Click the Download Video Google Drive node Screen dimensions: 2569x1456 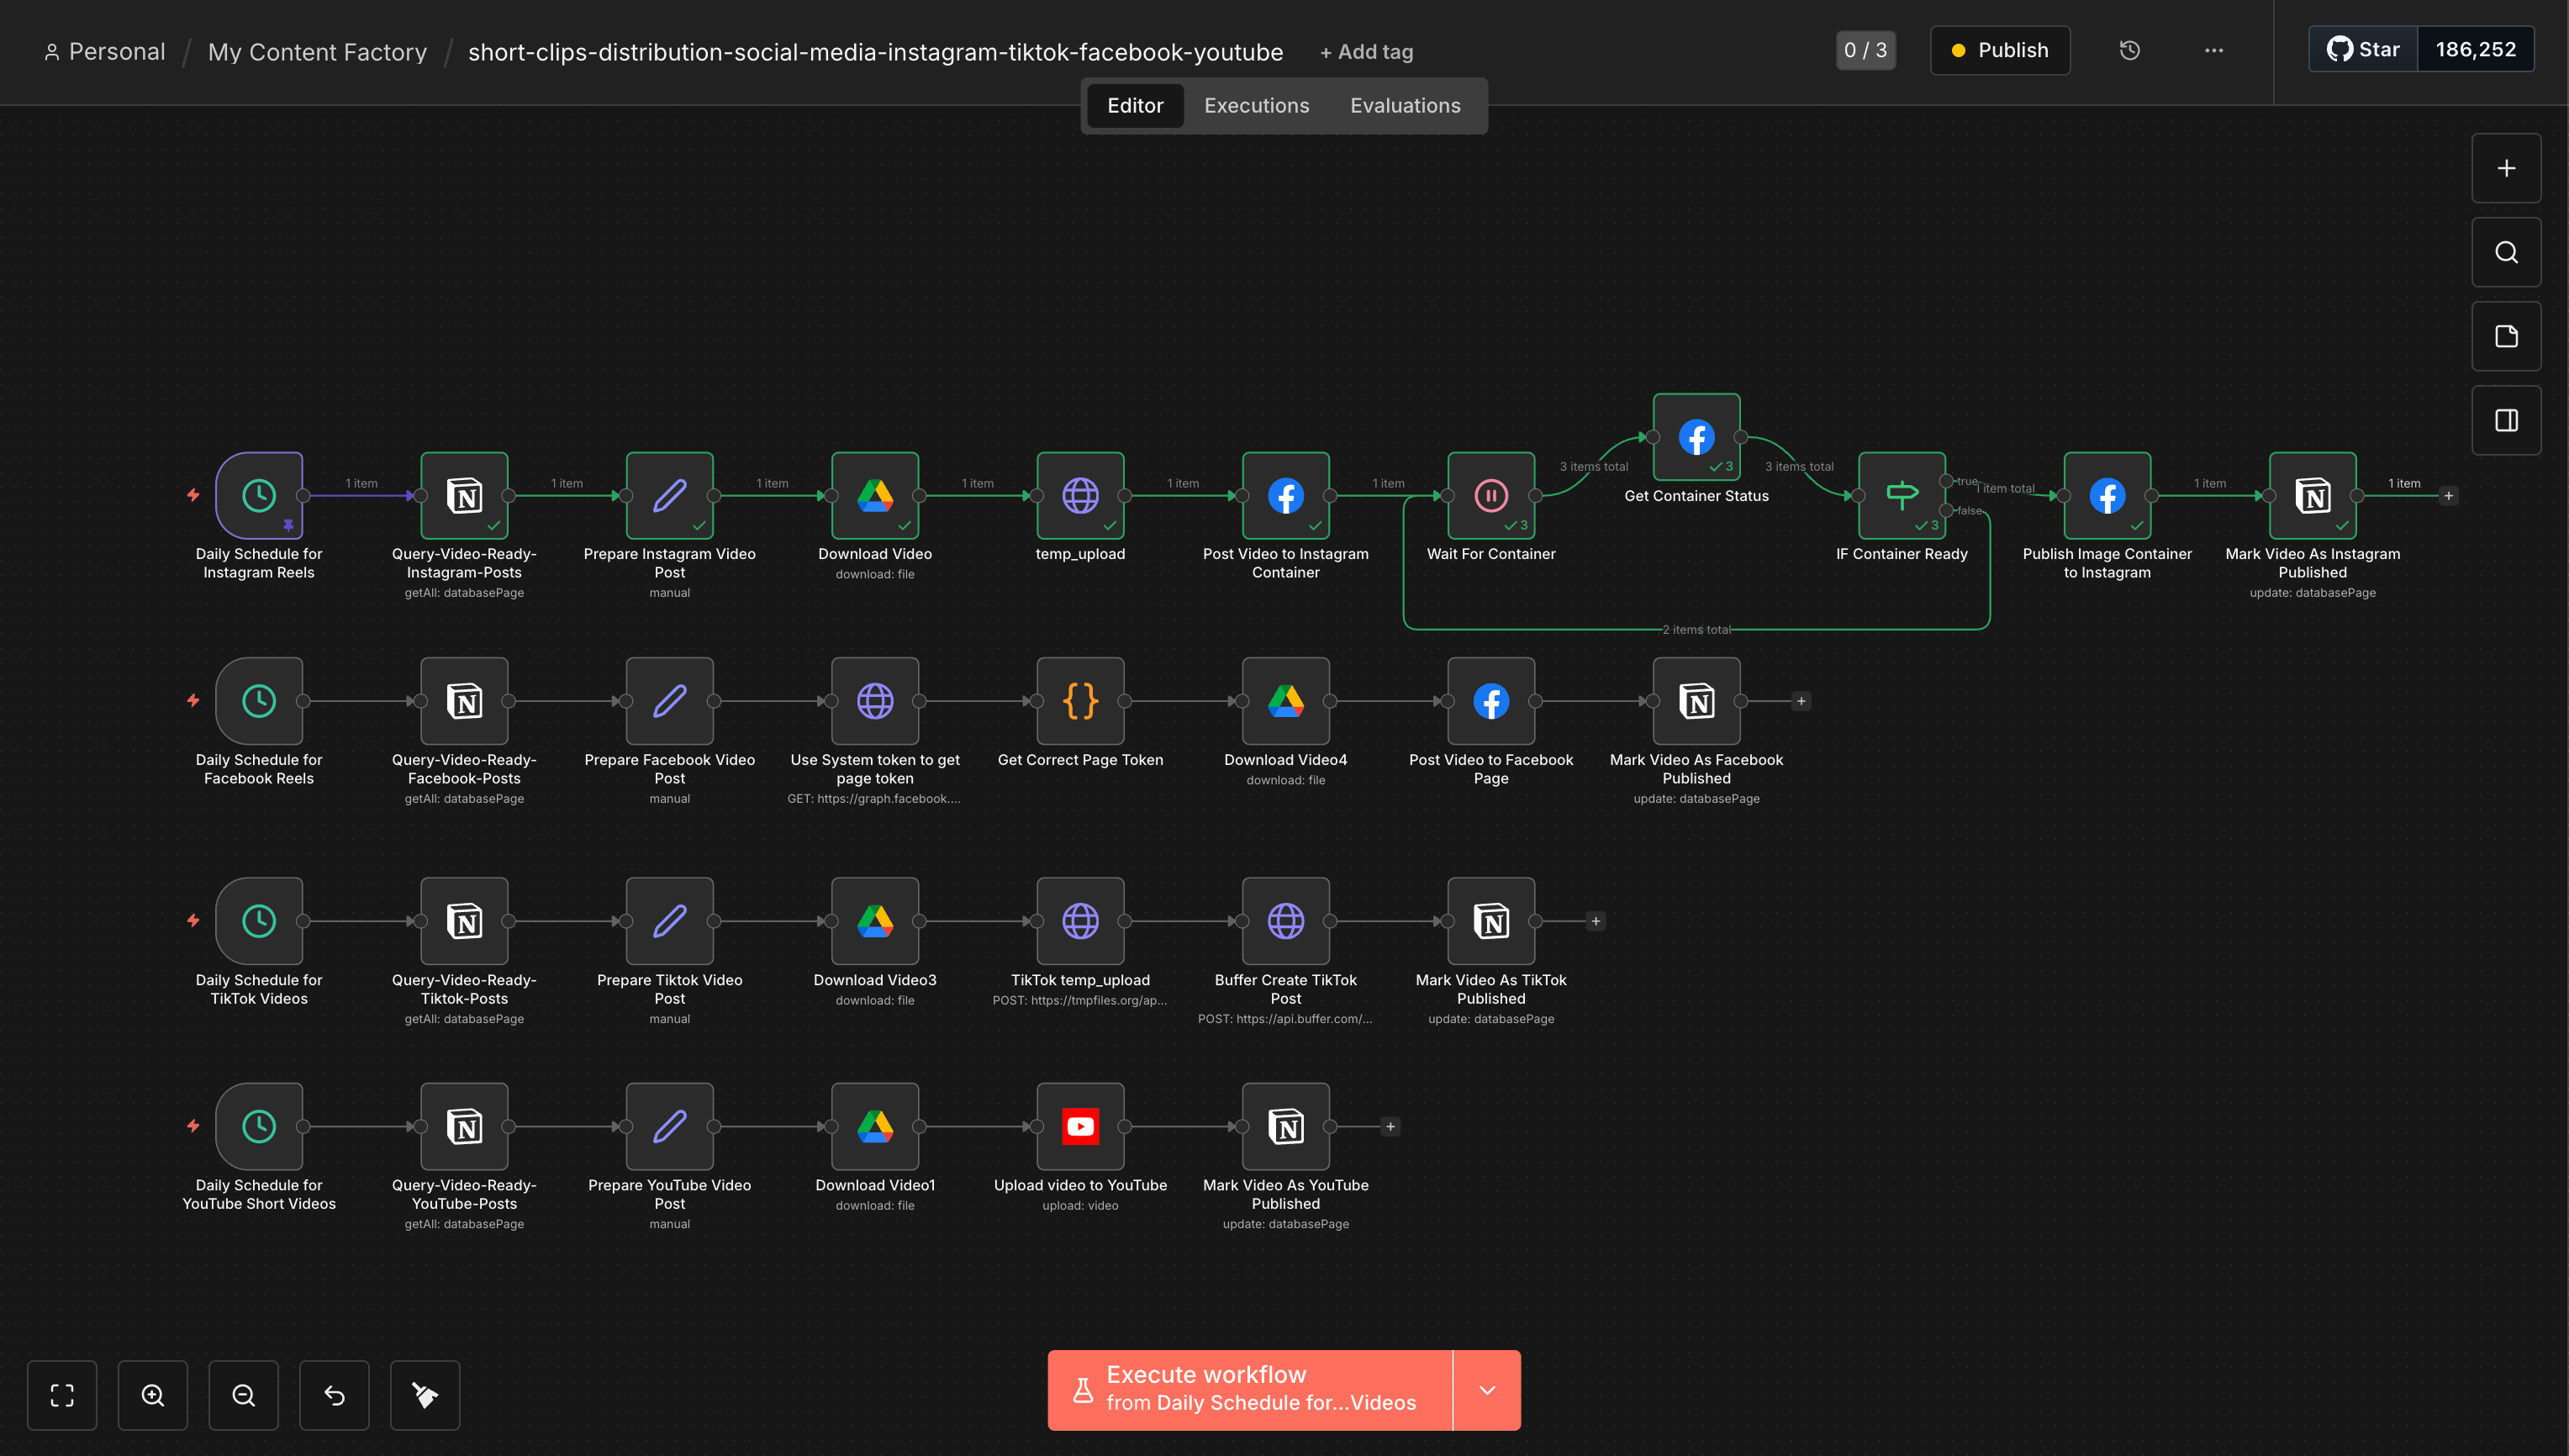875,495
